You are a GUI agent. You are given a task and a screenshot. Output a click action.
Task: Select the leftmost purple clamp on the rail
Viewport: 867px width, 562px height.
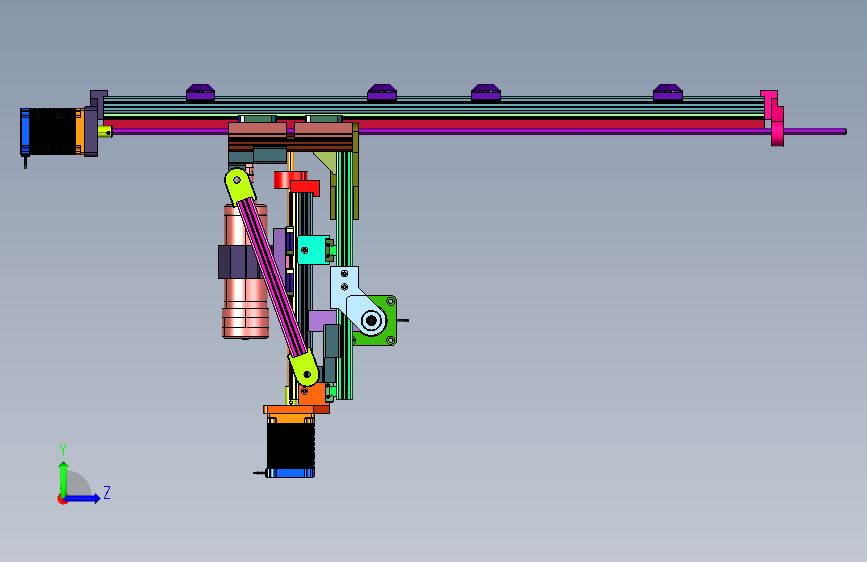(x=200, y=92)
